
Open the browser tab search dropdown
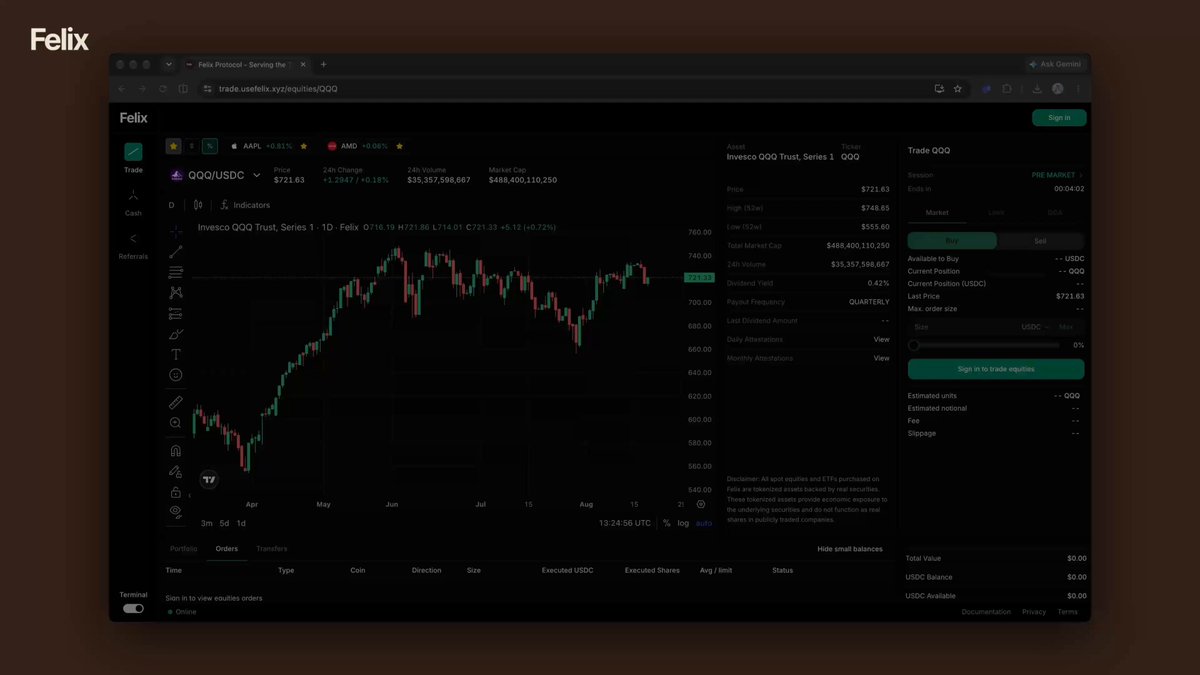coord(169,64)
